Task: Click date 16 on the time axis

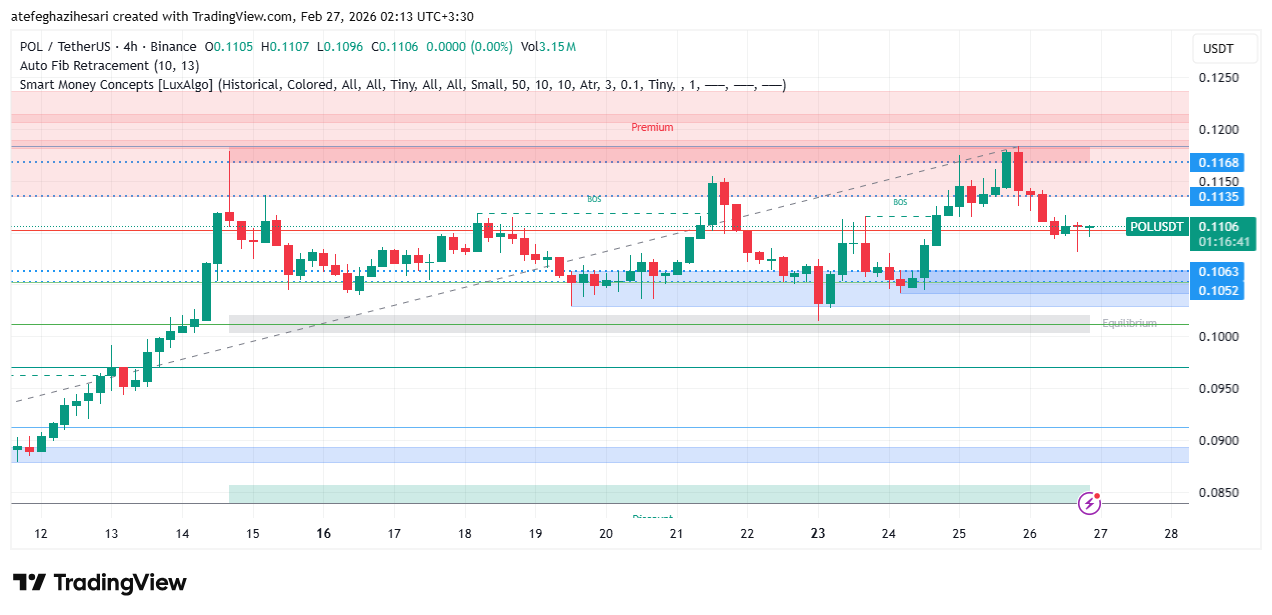Action: (x=323, y=534)
